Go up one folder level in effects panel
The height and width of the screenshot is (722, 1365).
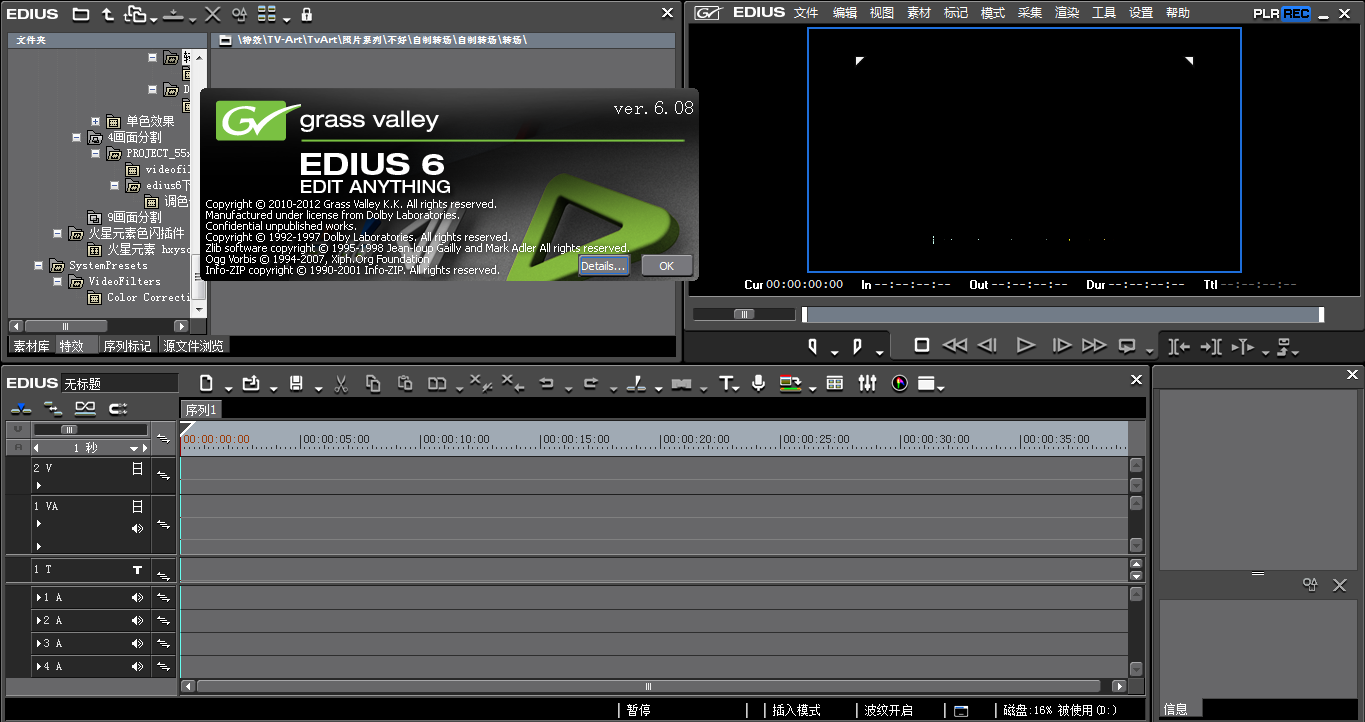[108, 14]
